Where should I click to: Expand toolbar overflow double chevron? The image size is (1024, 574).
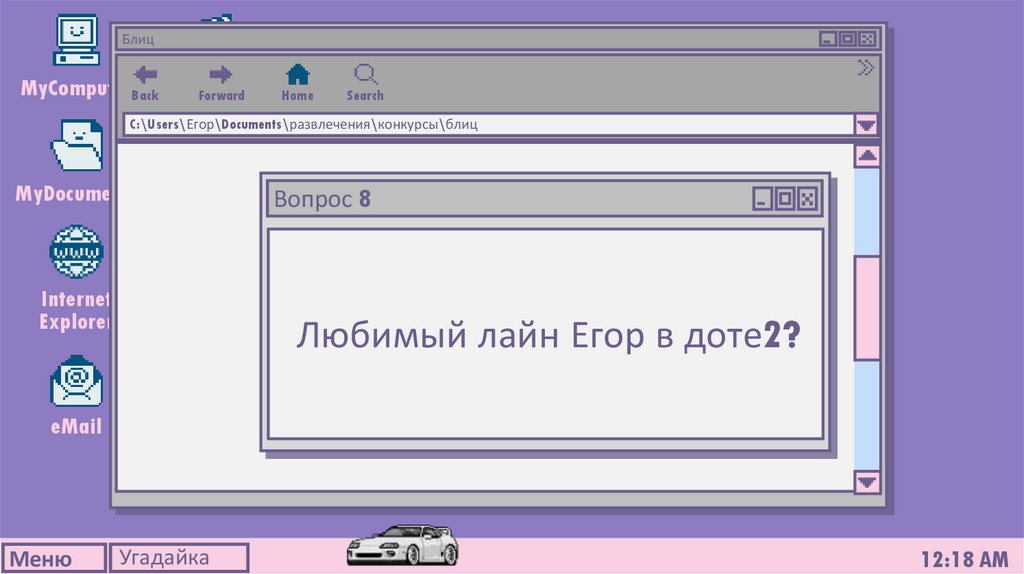(x=866, y=67)
